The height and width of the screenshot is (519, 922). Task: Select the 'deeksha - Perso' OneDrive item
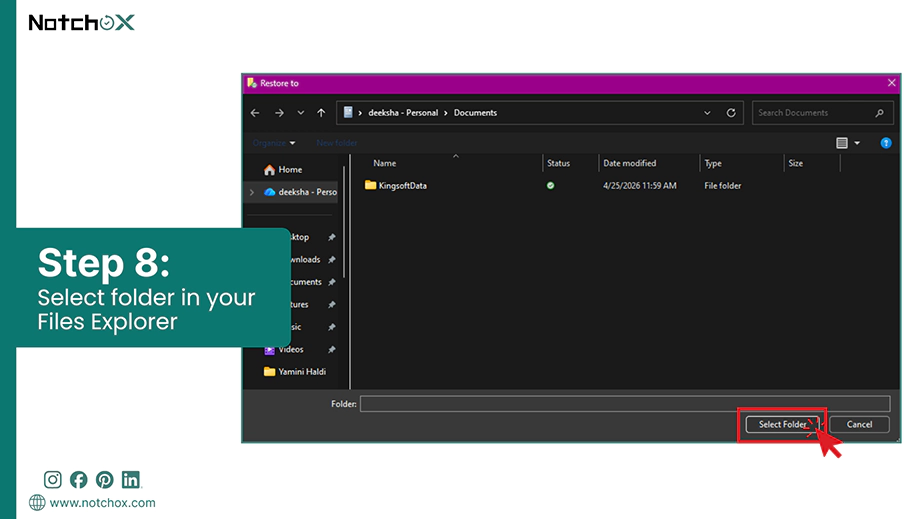(300, 192)
